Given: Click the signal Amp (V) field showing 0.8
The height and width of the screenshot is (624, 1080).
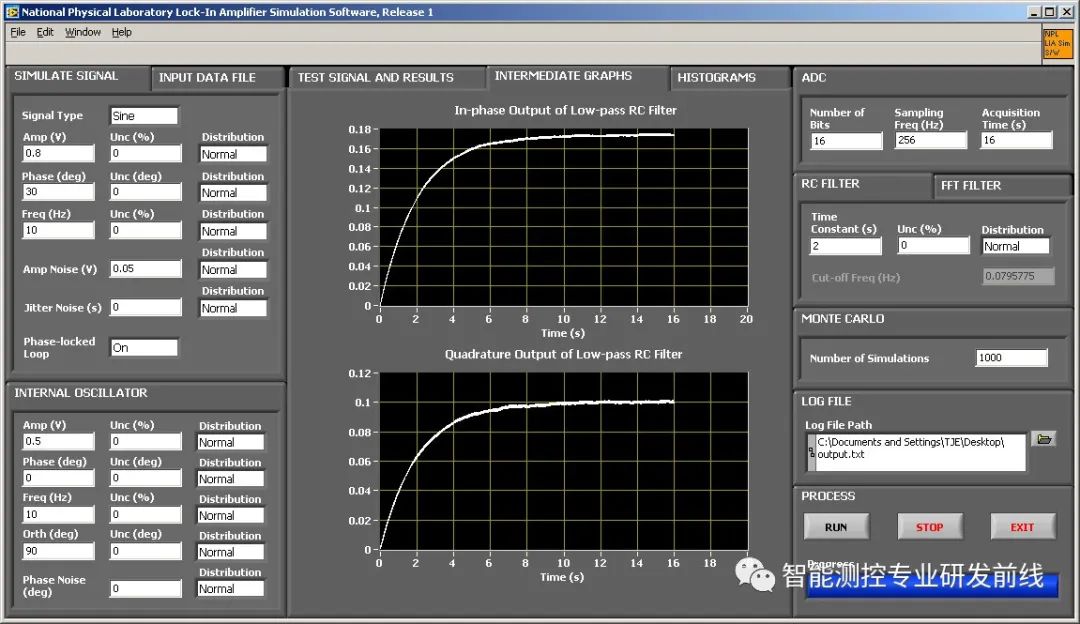Looking at the screenshot, I should pos(59,153).
